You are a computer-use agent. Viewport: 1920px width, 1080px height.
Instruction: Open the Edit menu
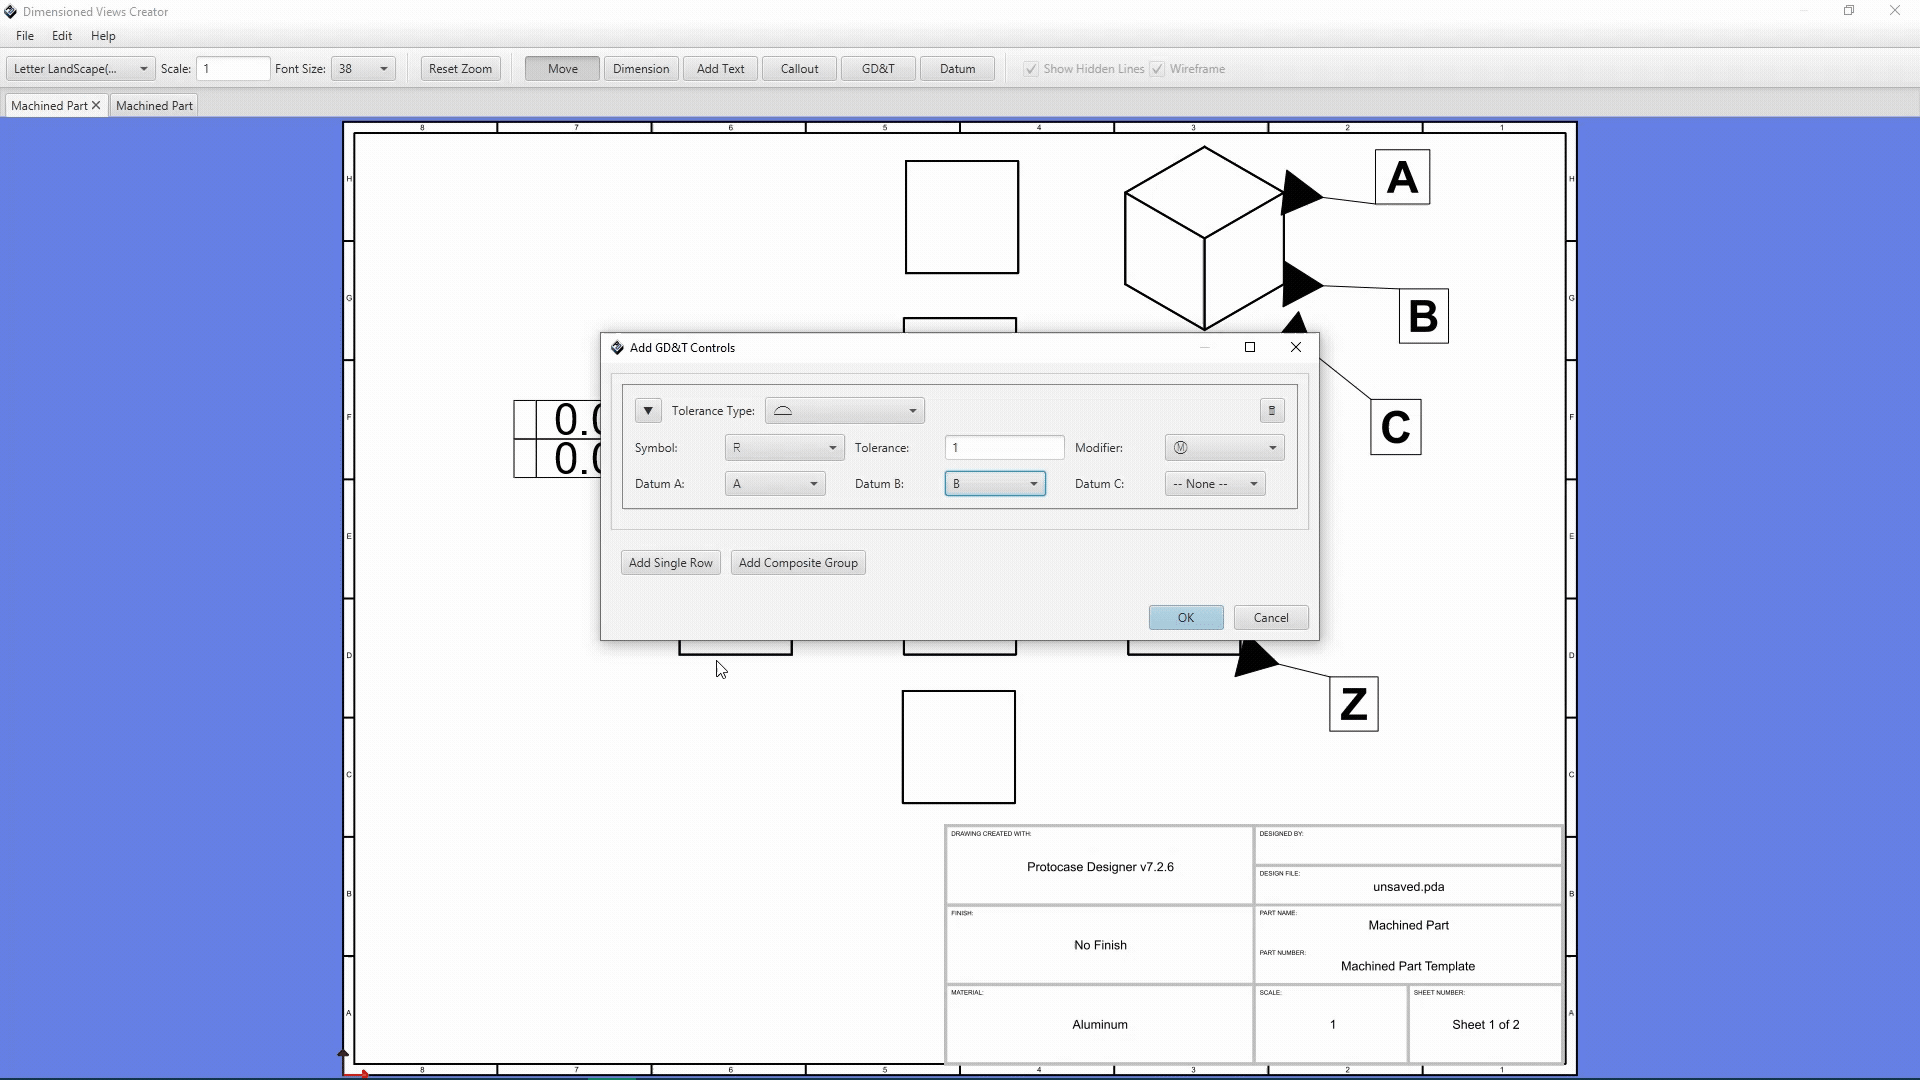(62, 36)
